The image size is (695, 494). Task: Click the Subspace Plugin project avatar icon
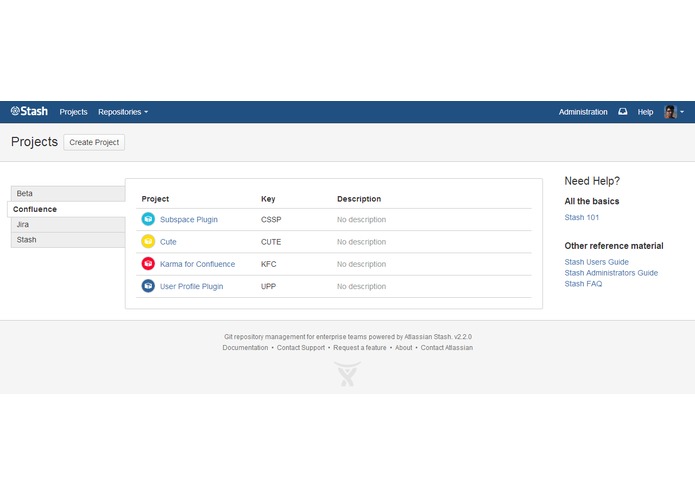(148, 219)
